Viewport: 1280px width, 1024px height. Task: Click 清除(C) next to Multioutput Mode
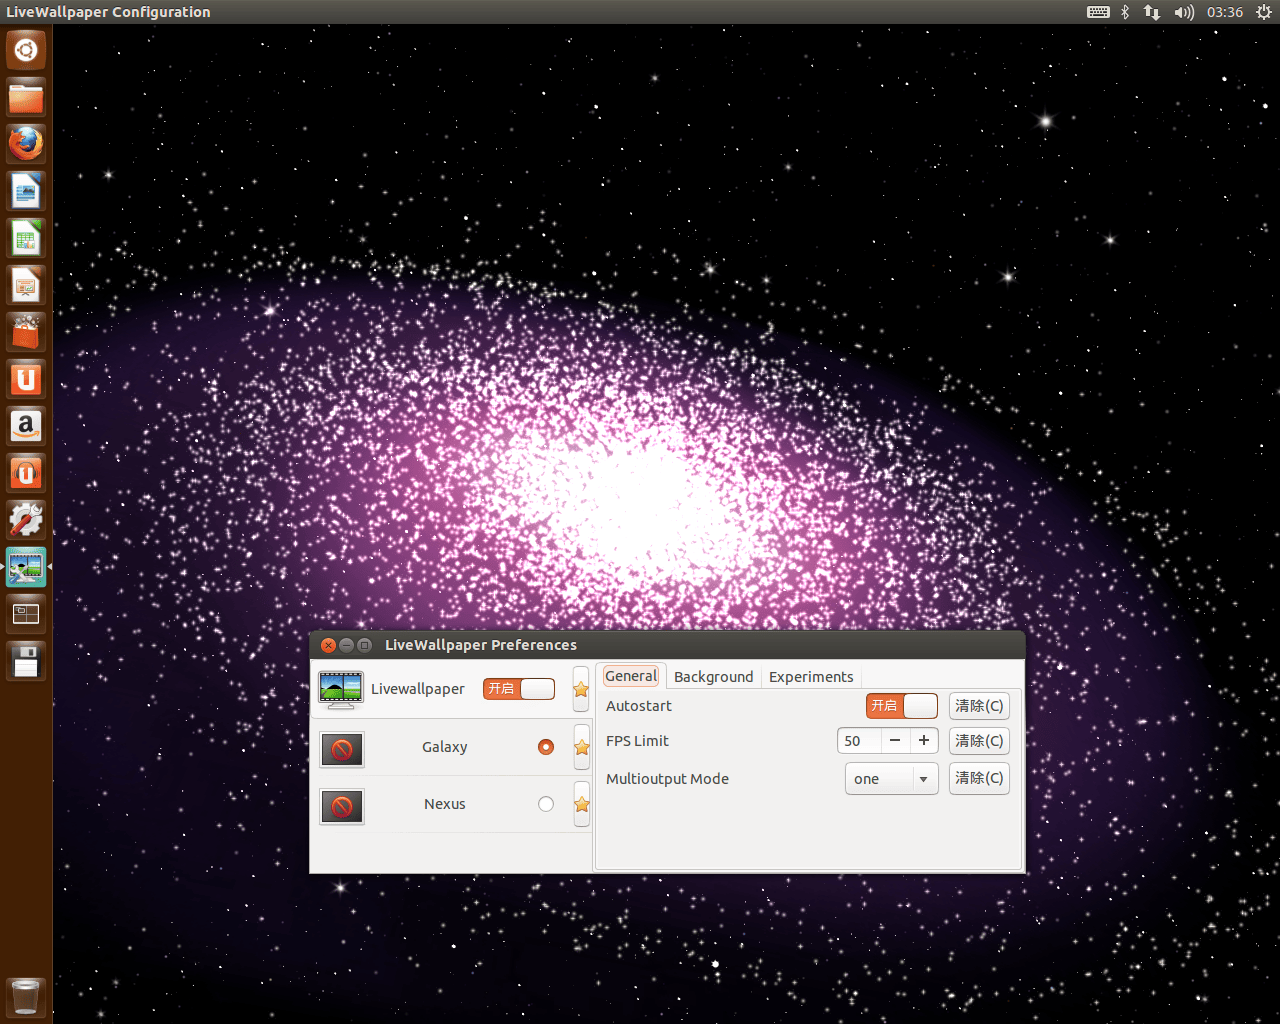(x=978, y=778)
